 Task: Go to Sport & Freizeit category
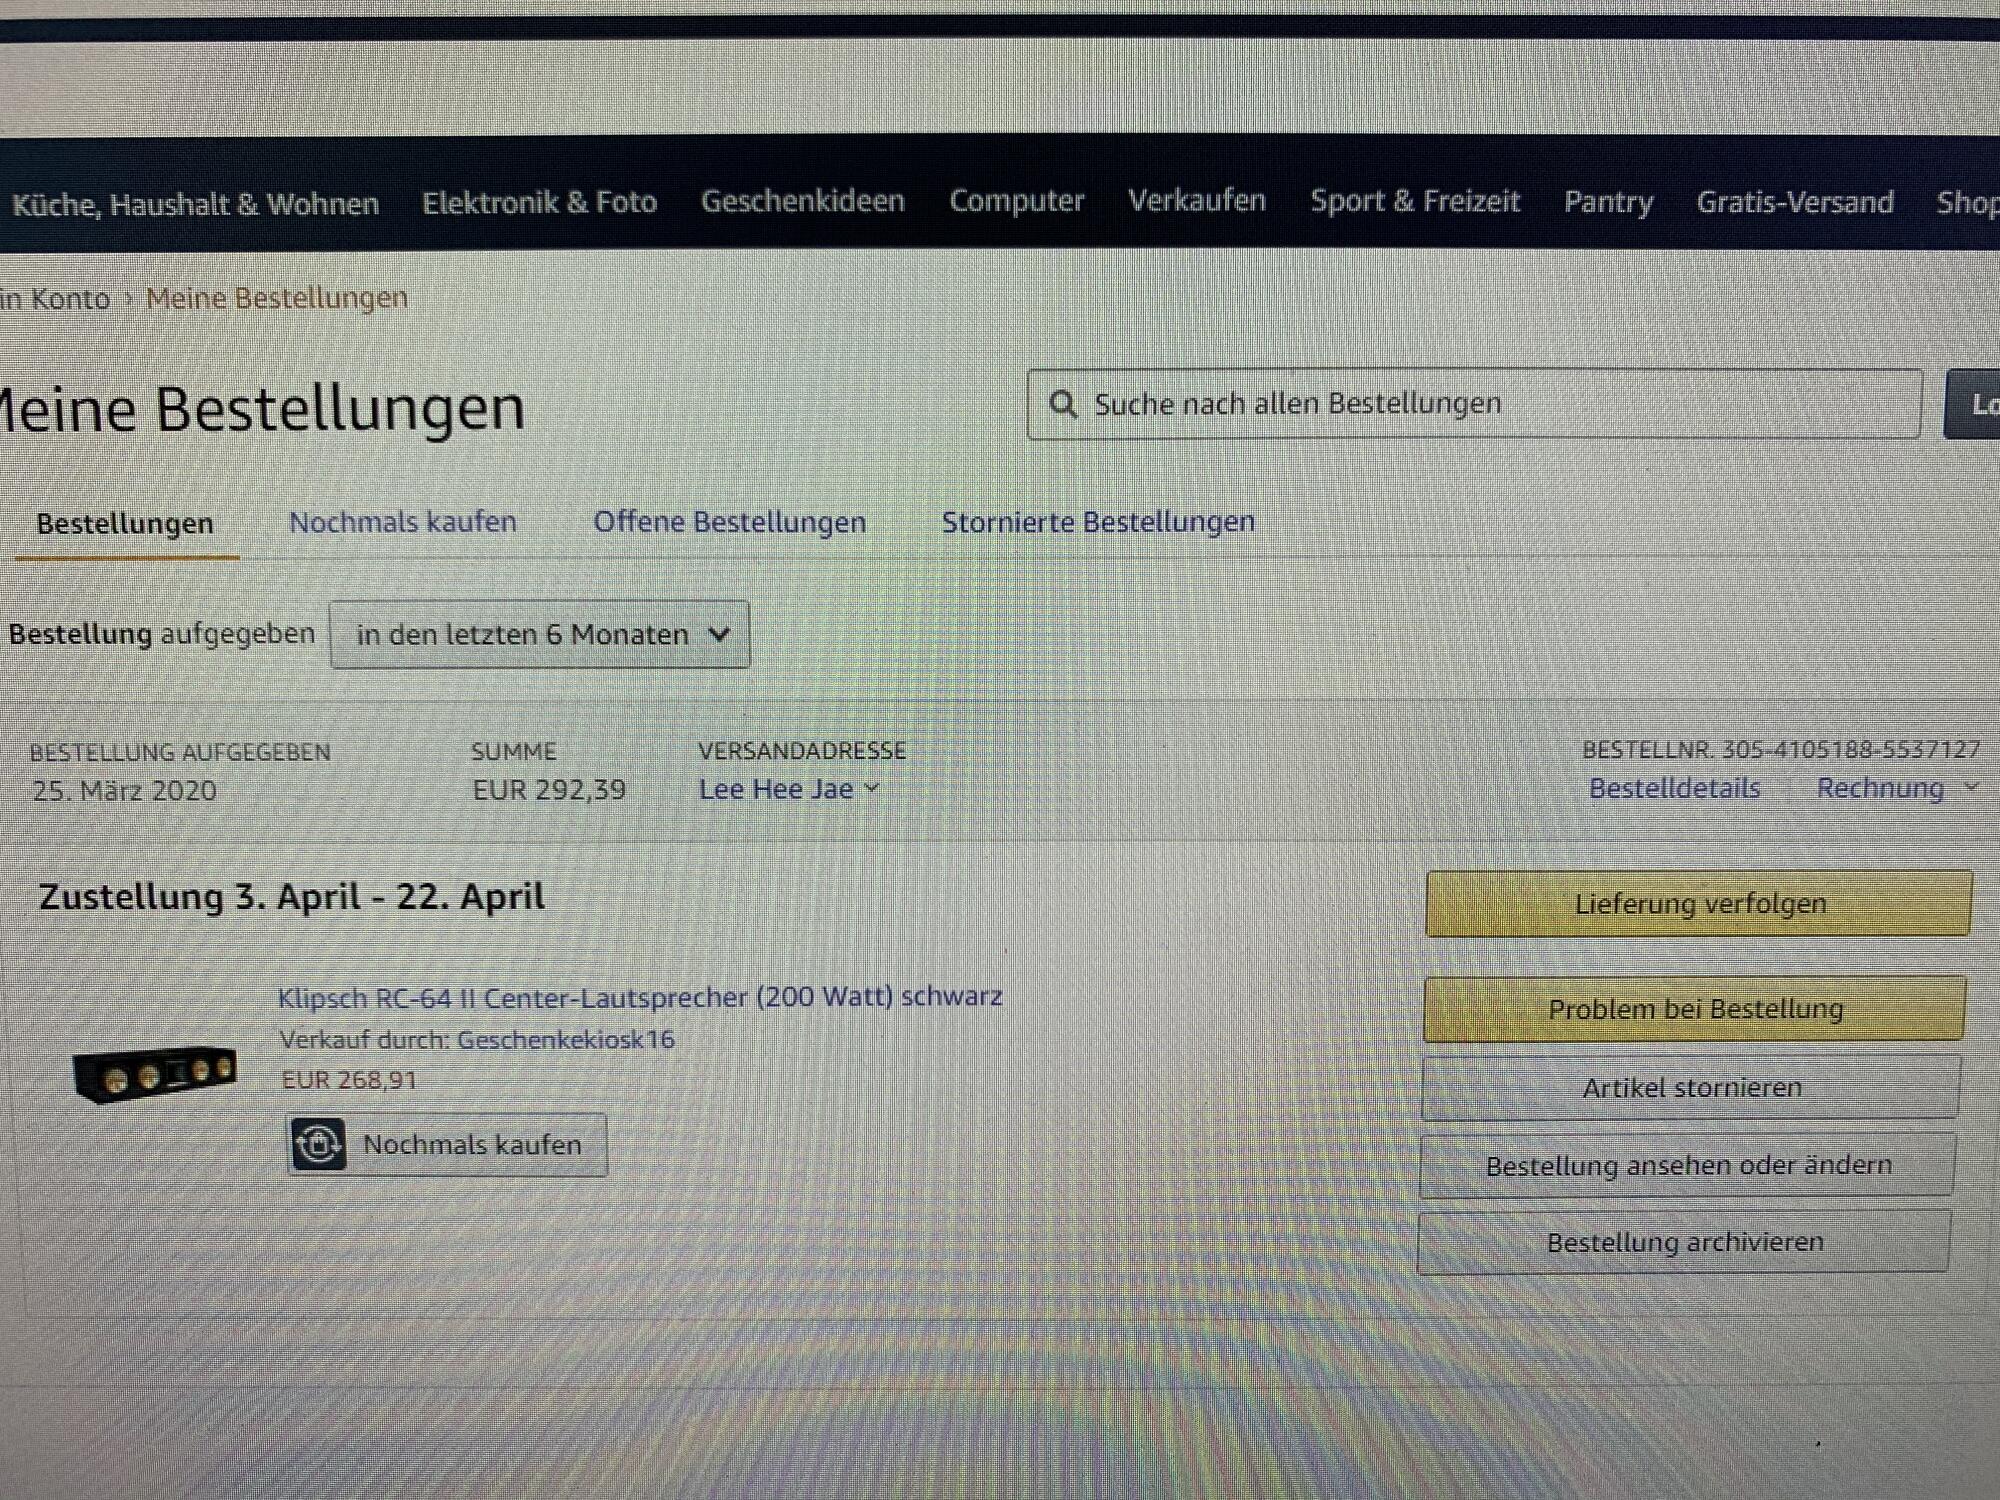1414,201
